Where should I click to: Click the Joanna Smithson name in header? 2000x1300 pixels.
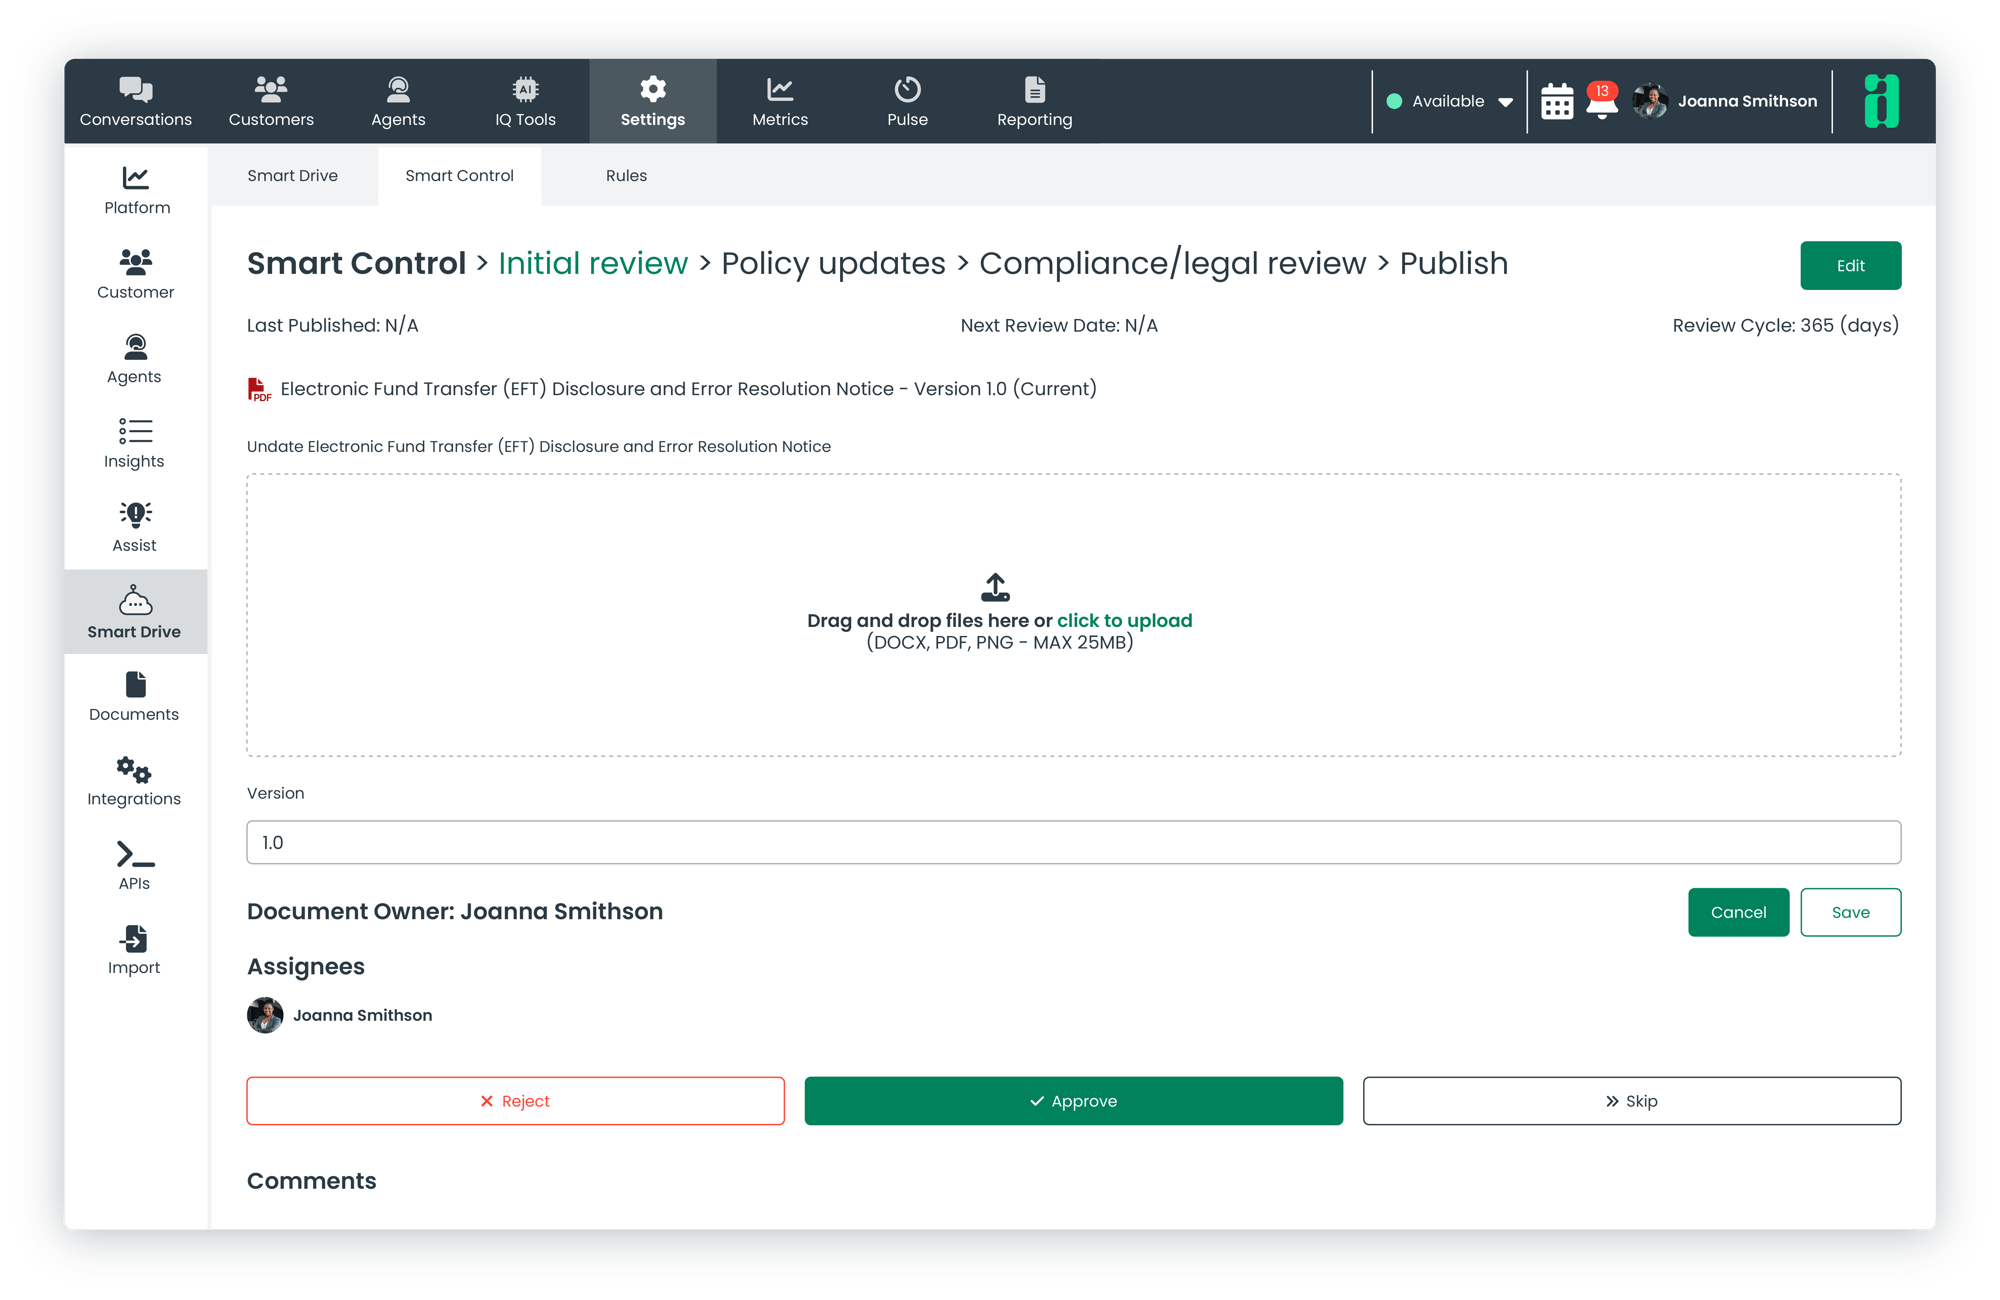[1747, 101]
